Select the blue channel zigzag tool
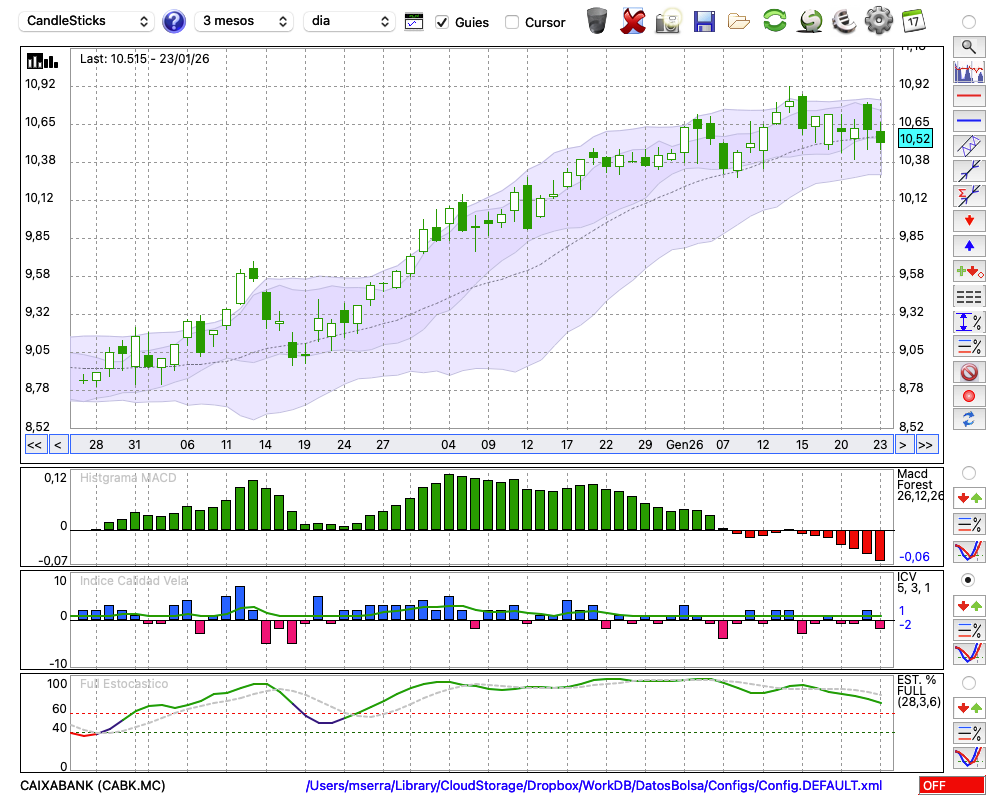The width and height of the screenshot is (1000, 800). pos(969,146)
